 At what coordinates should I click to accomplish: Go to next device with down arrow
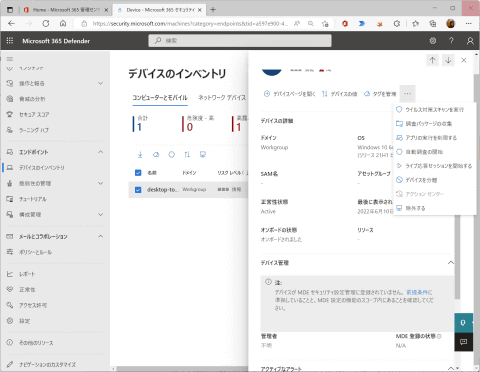click(448, 60)
